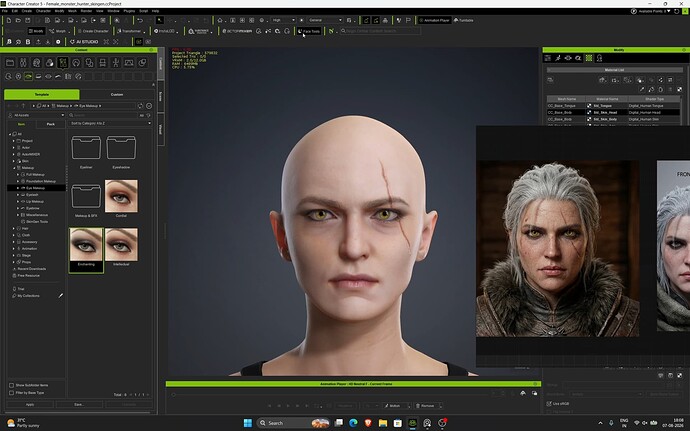690x431 pixels.
Task: Expand the Hair tree node
Action: coord(14,228)
